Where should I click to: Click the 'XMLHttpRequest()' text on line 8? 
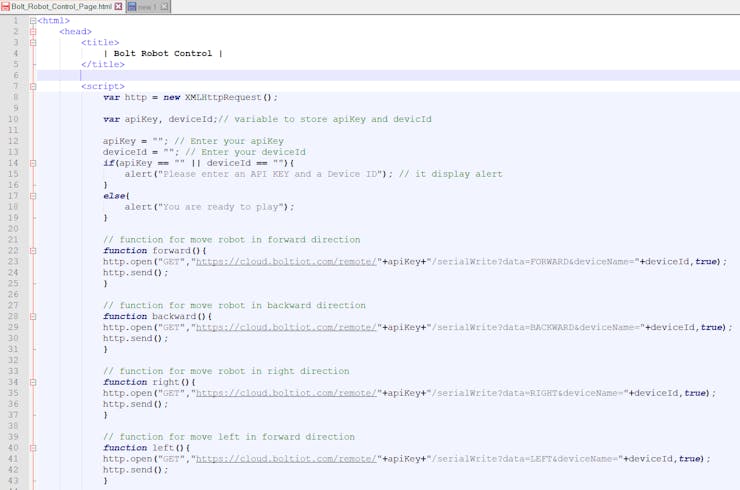[x=228, y=97]
